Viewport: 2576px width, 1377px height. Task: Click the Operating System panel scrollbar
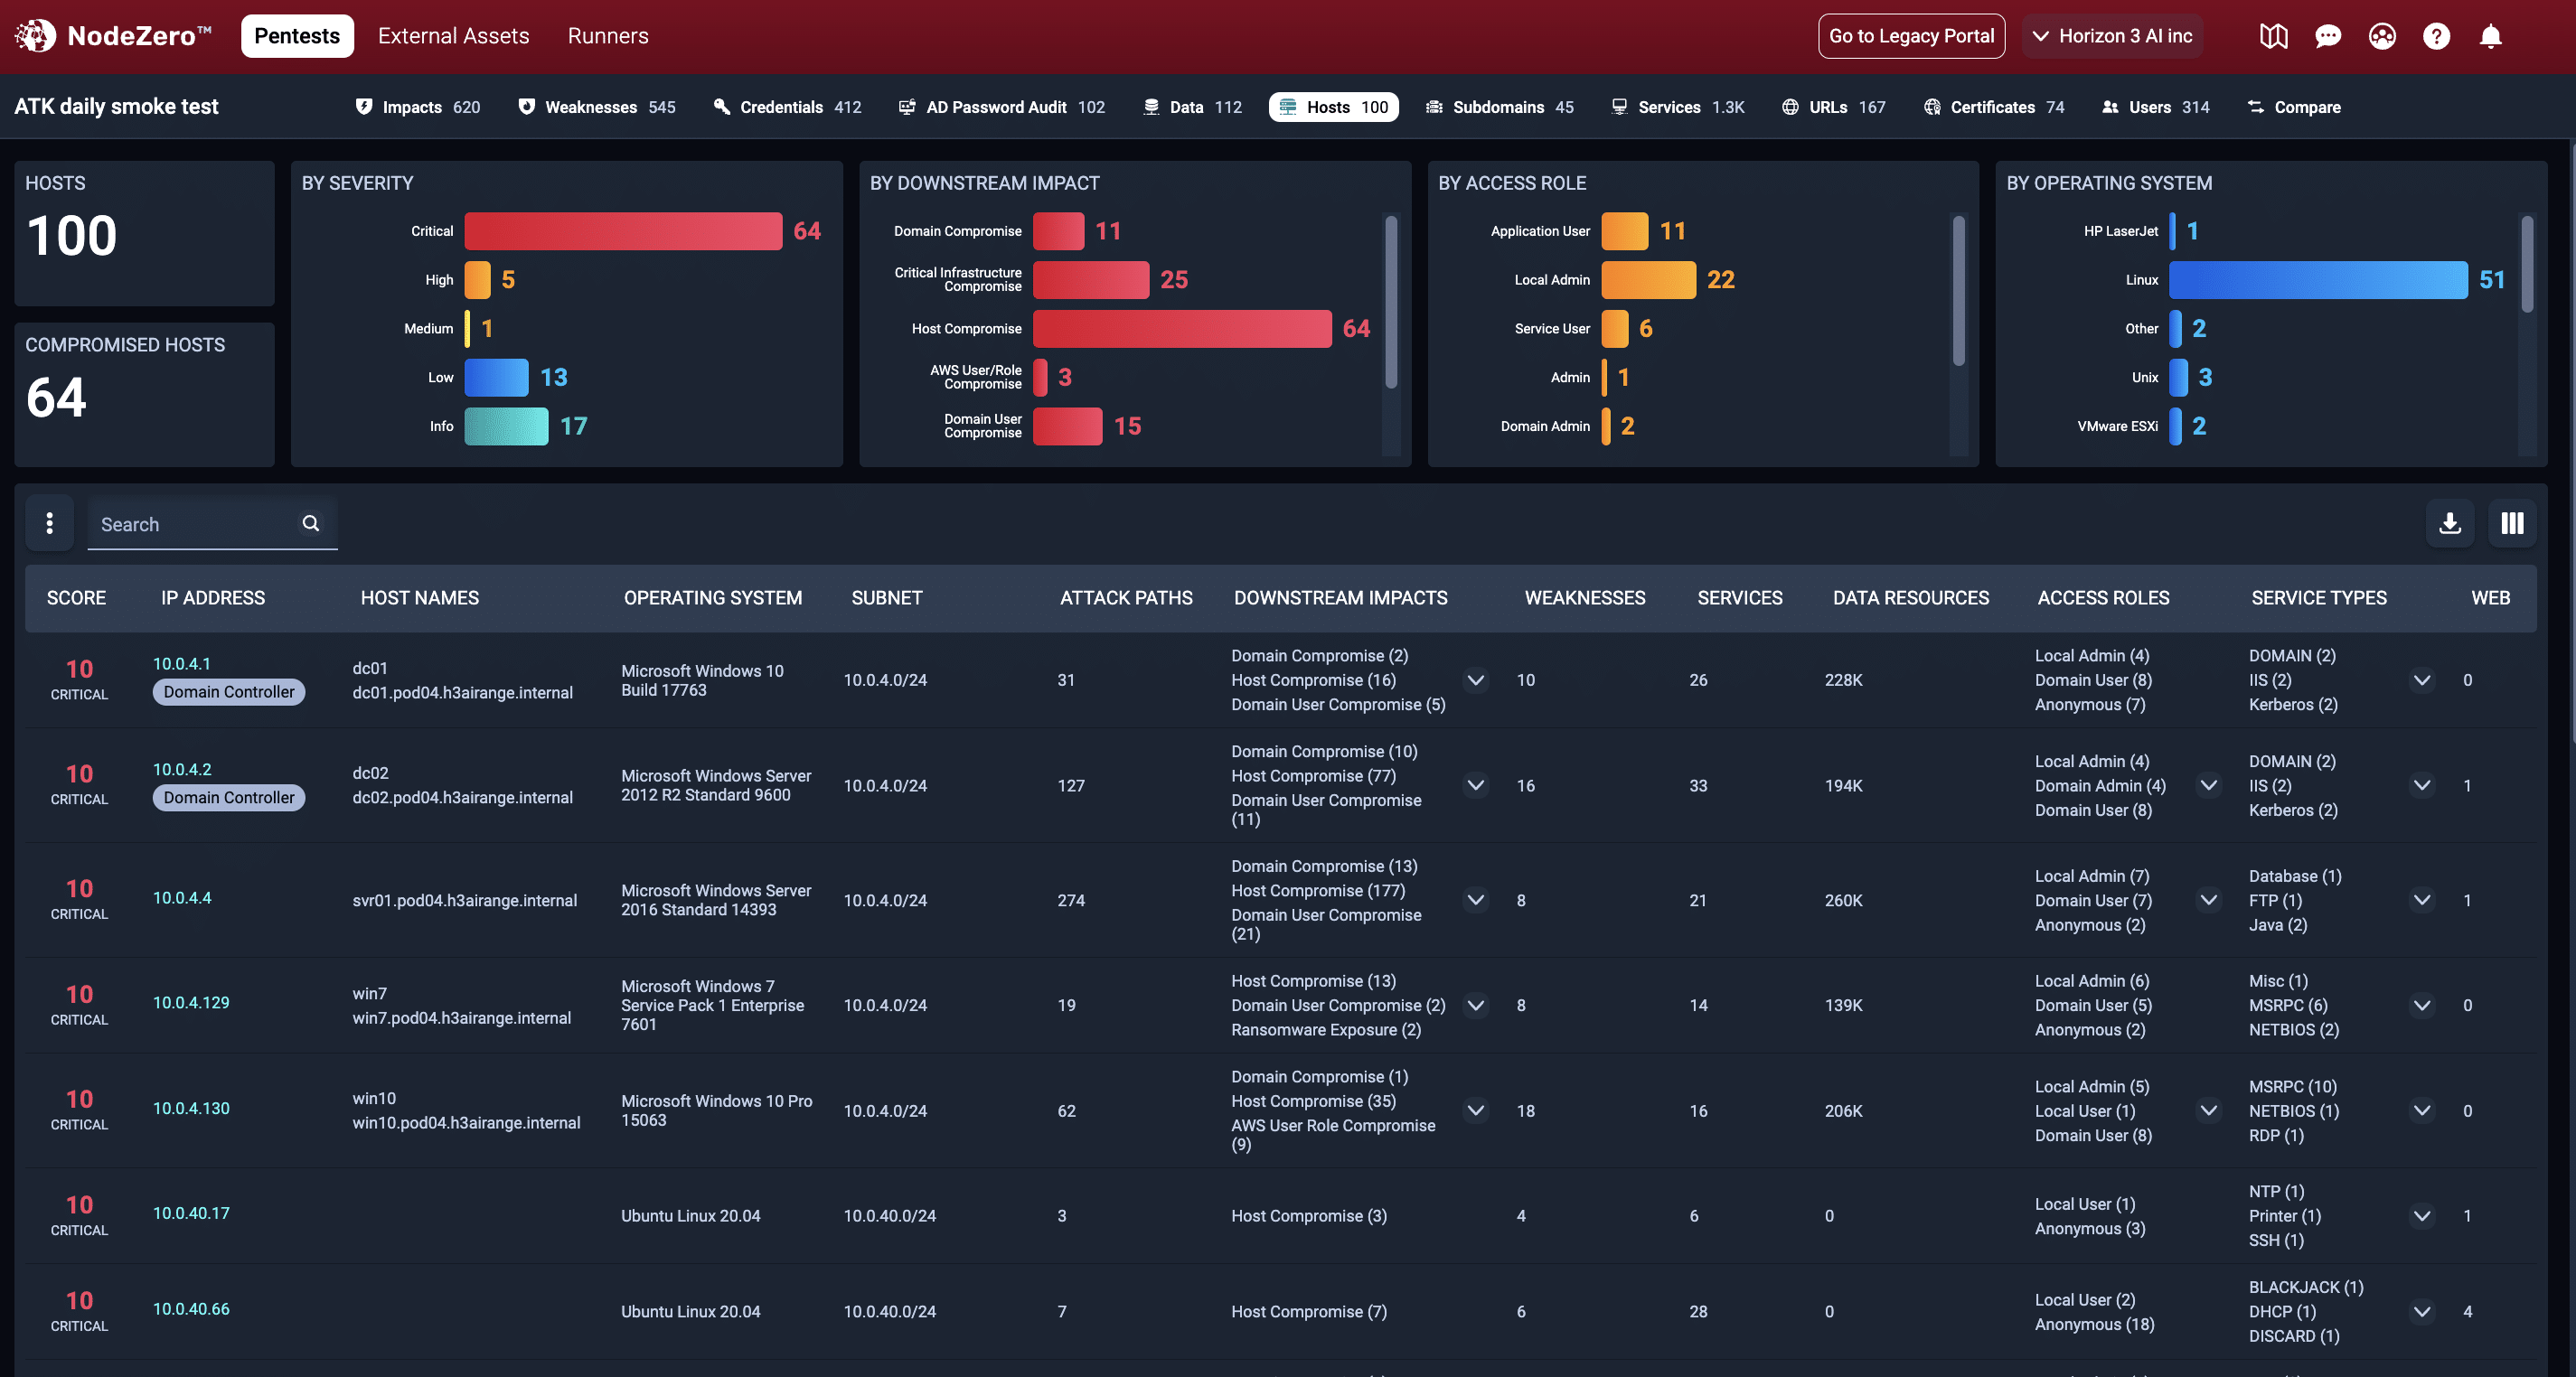point(2526,265)
